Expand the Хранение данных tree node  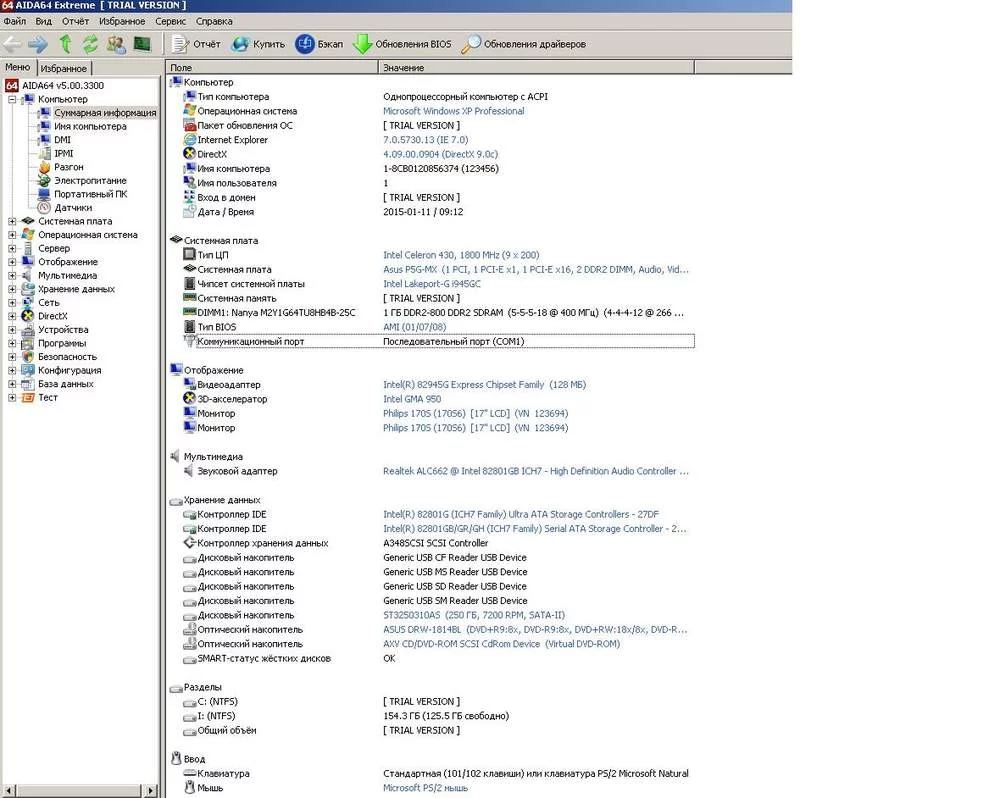coord(12,289)
